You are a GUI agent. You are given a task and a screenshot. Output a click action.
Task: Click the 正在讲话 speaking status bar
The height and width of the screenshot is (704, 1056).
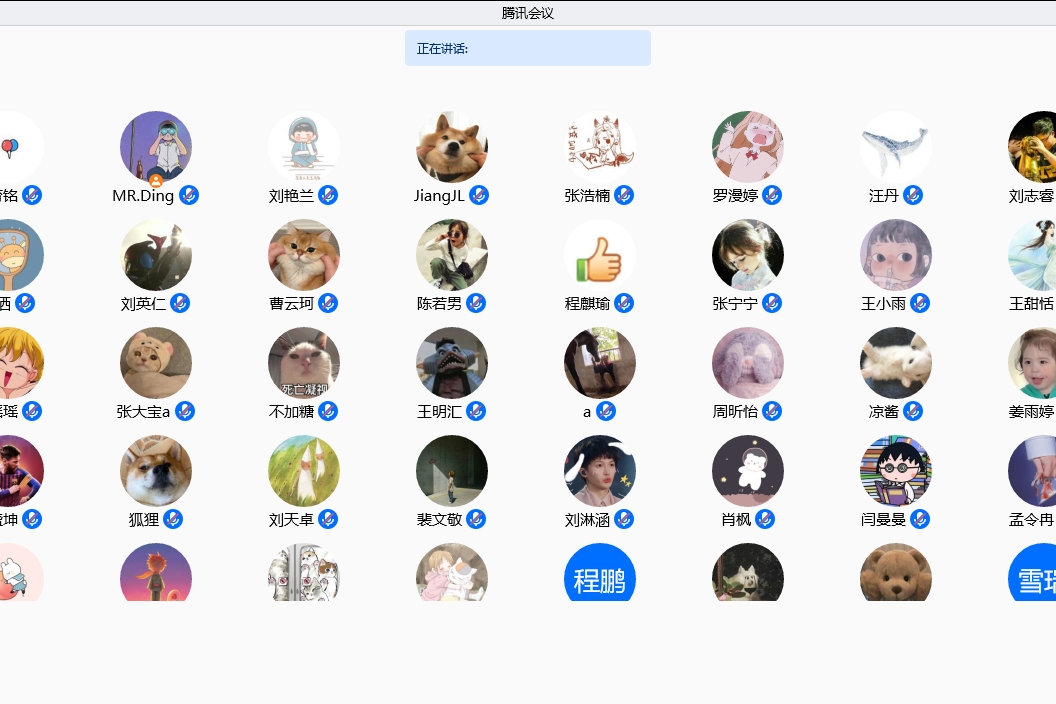pos(528,48)
